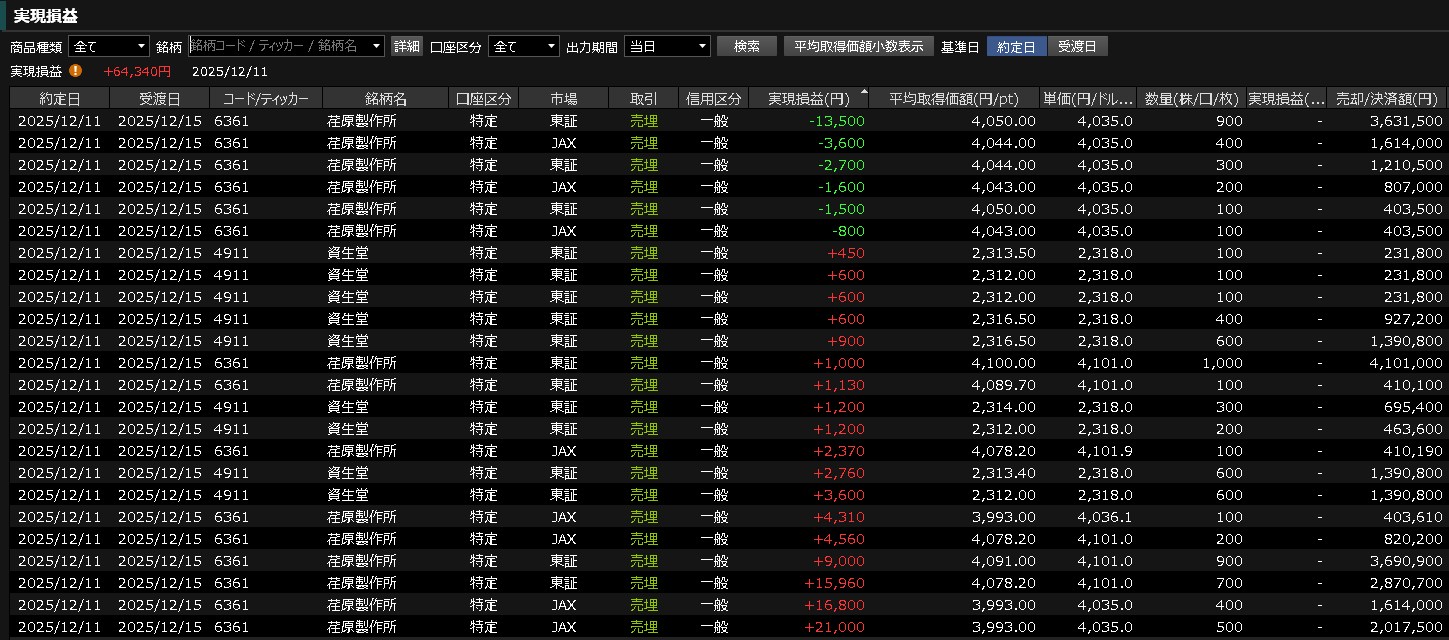The image size is (1449, 640).
Task: Click 売埋 in the +15,960 row
Action: click(x=643, y=583)
